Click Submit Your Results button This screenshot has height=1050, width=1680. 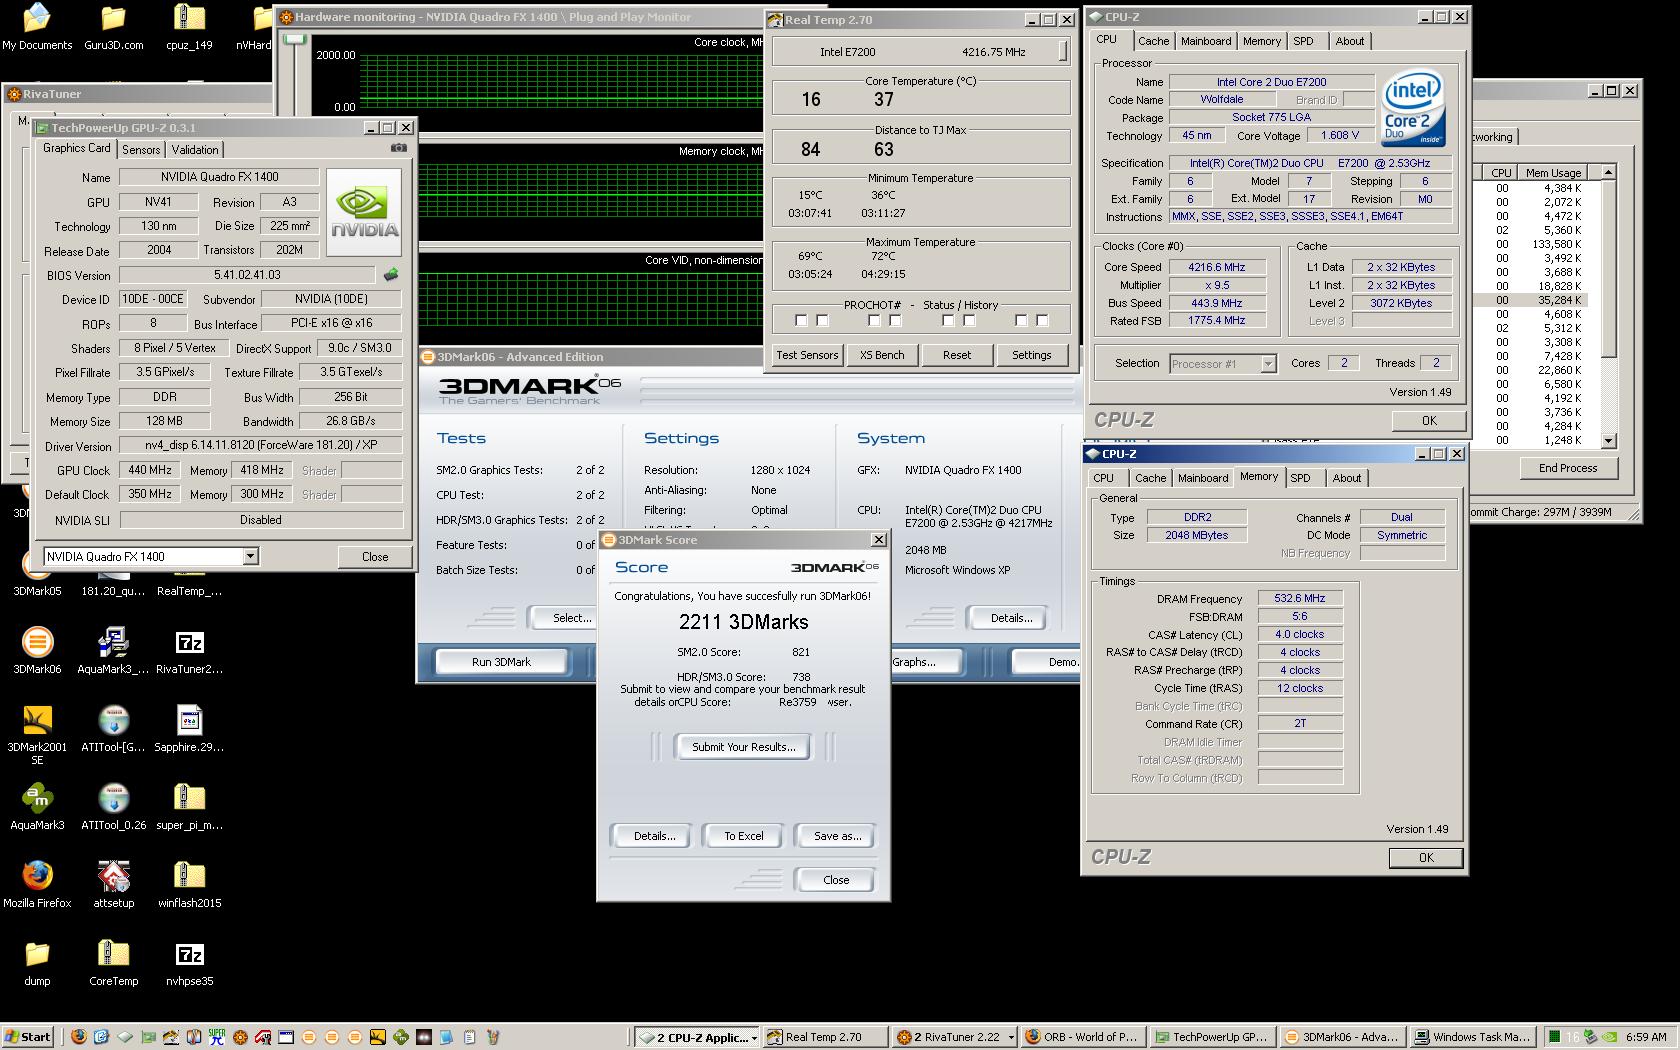[743, 747]
